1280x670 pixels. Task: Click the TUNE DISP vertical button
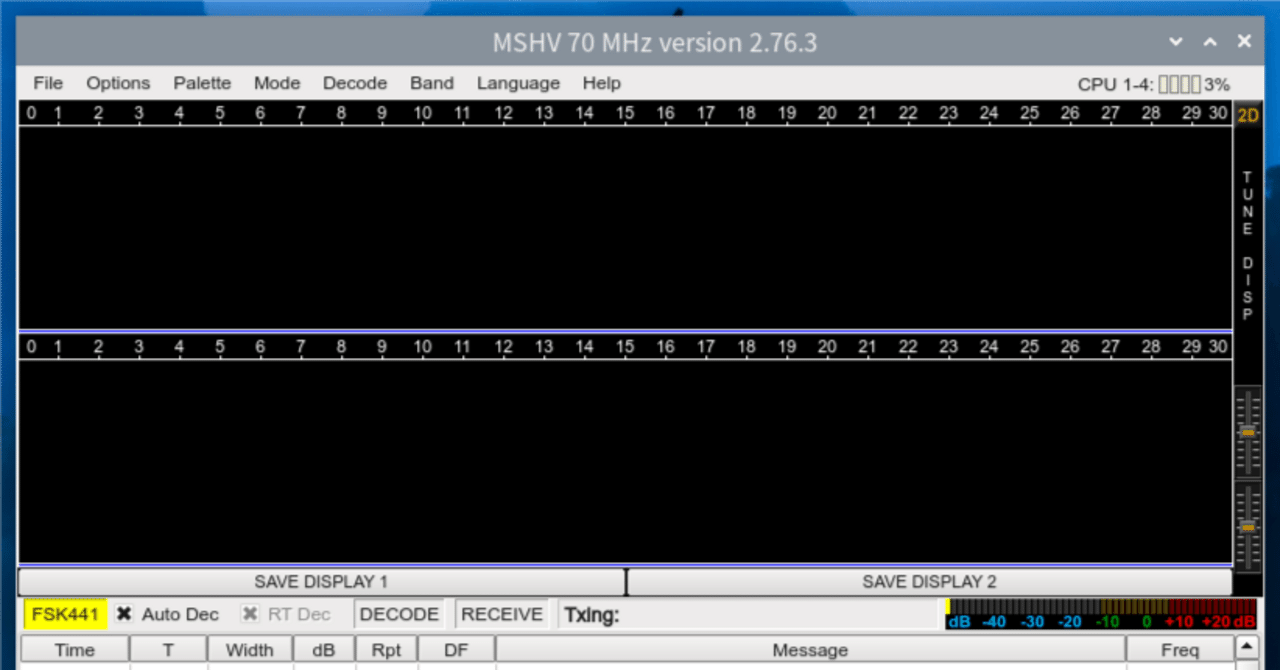pos(1247,246)
